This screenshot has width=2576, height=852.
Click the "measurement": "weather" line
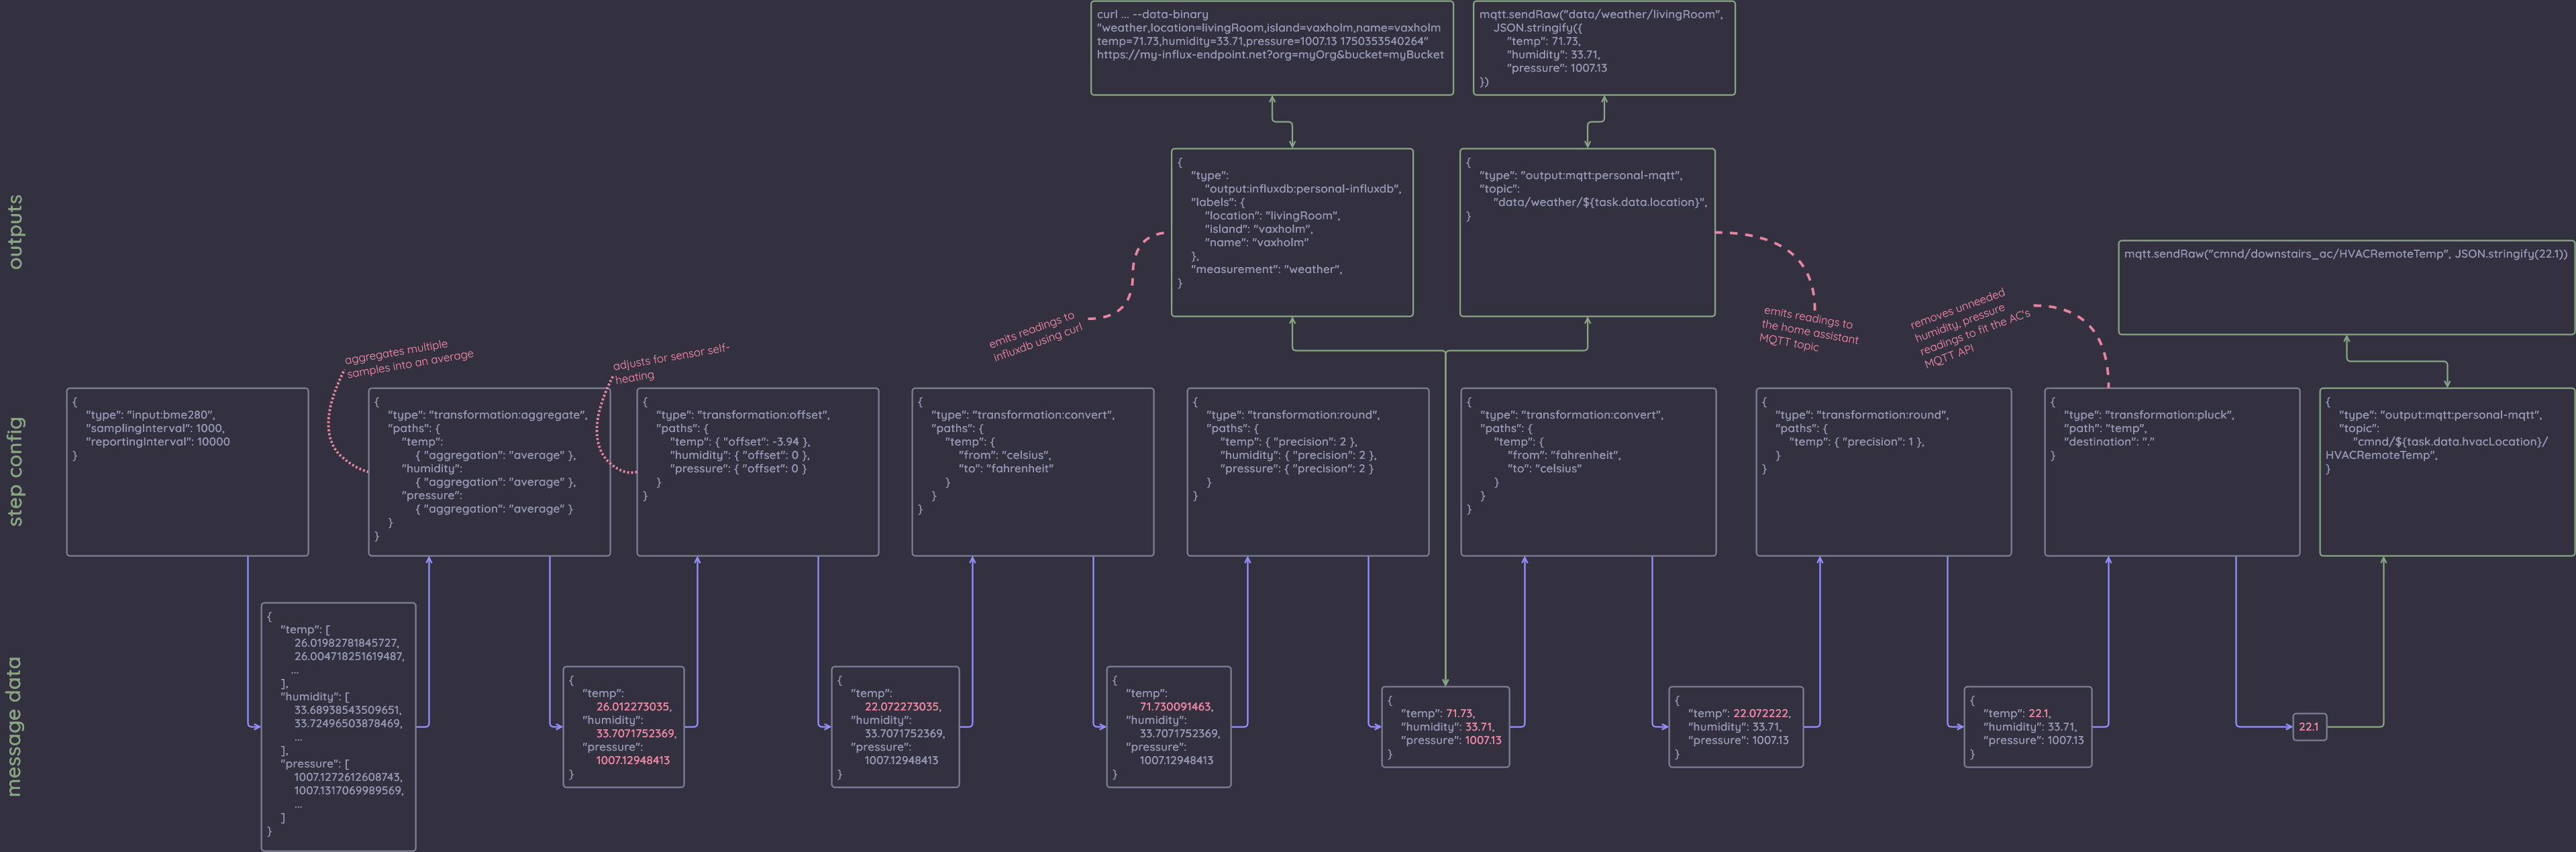pos(1266,269)
